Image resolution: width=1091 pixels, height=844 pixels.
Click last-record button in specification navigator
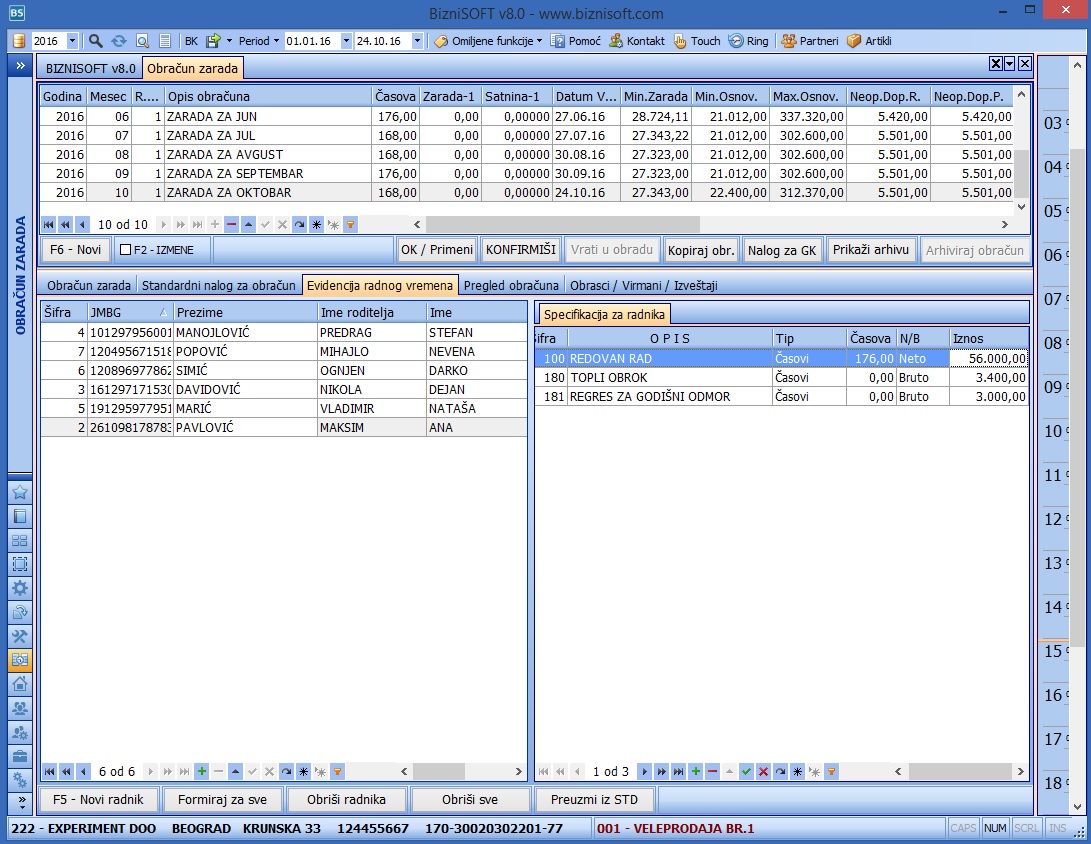(678, 771)
